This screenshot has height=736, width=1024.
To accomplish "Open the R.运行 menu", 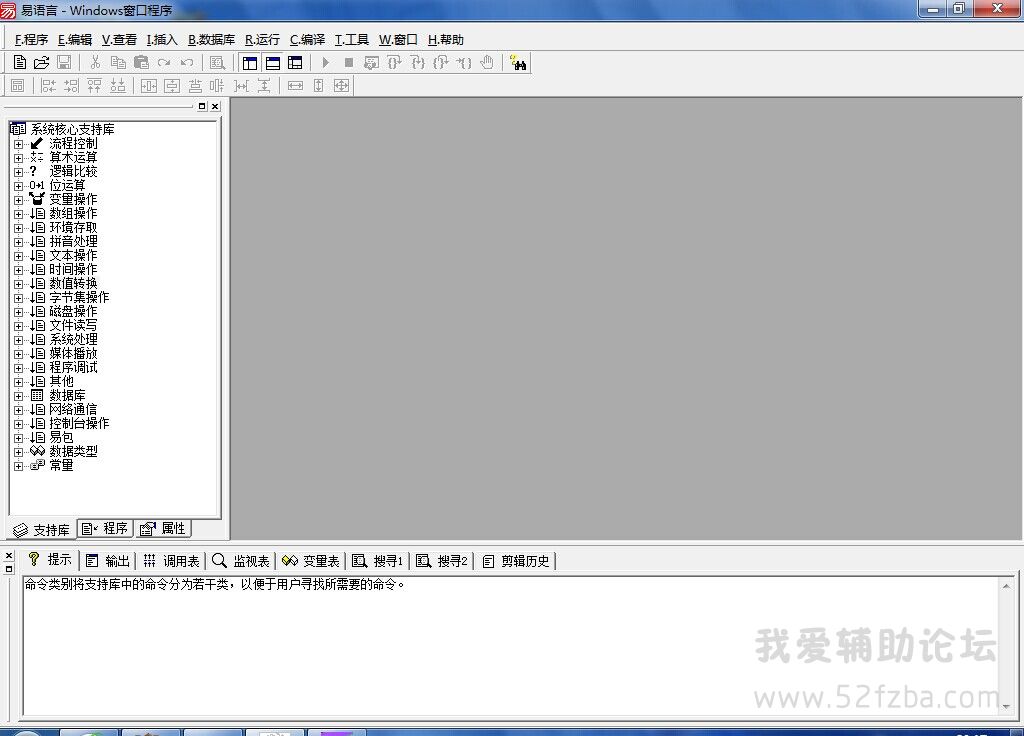I will 262,40.
